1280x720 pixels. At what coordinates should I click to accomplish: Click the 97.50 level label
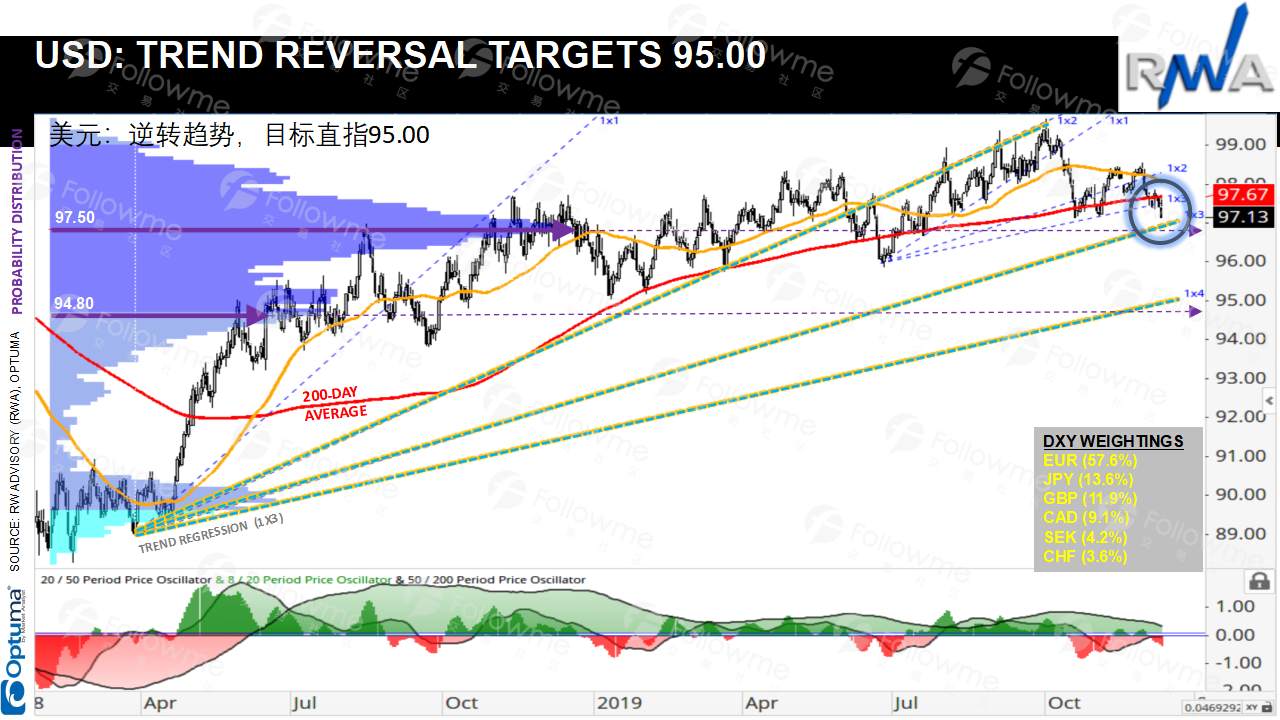(x=74, y=217)
